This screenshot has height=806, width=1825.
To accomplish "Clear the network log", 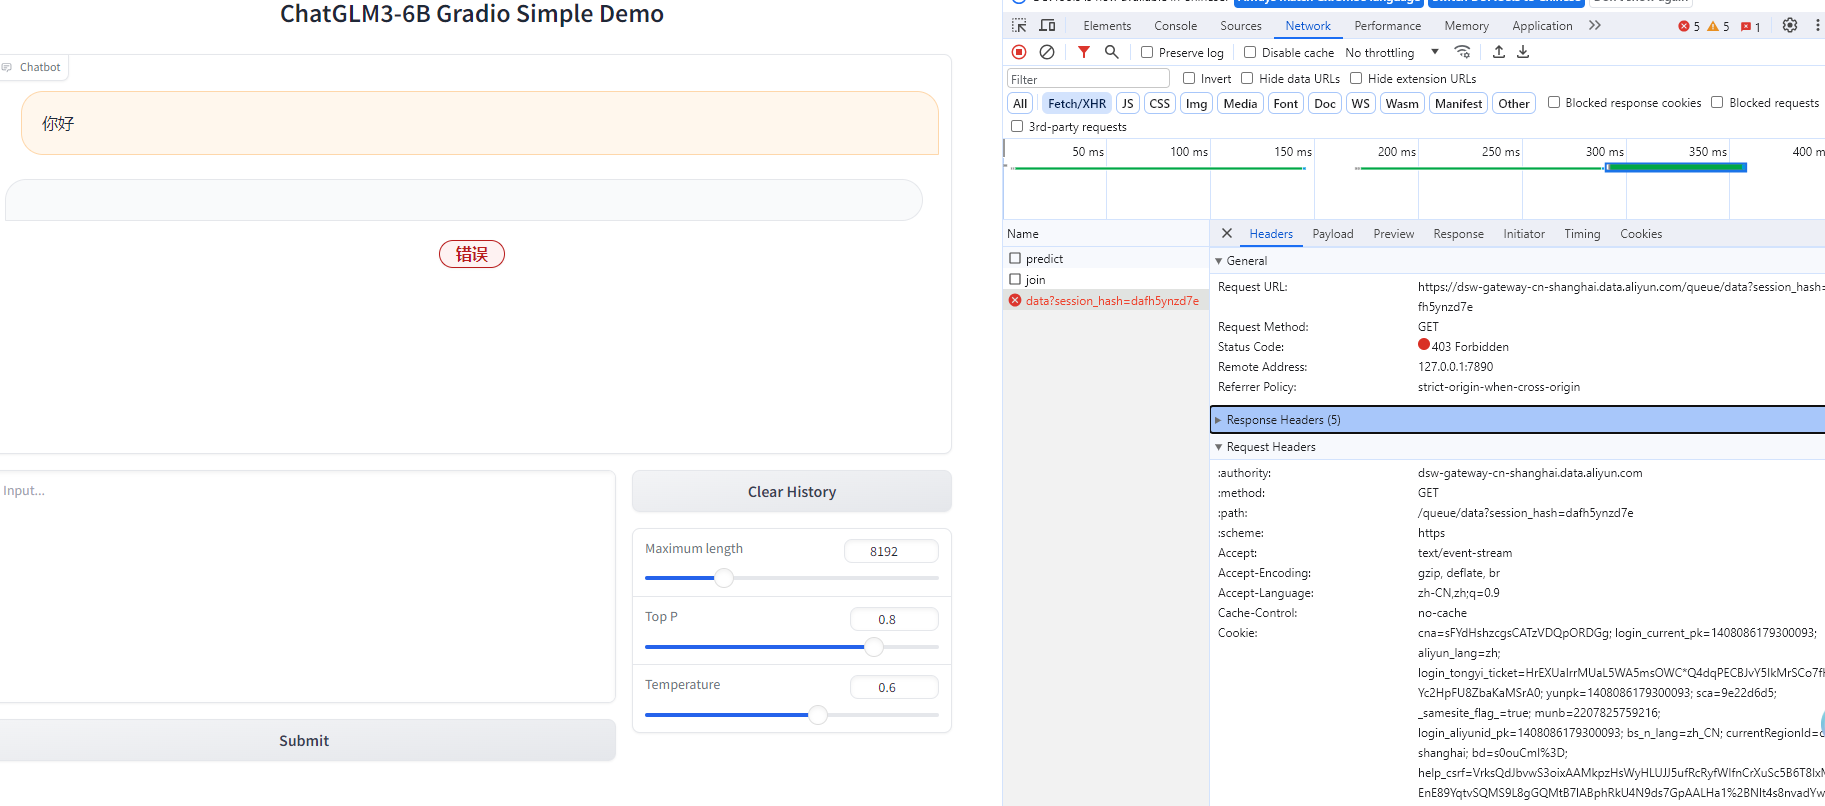I will pyautogui.click(x=1047, y=52).
